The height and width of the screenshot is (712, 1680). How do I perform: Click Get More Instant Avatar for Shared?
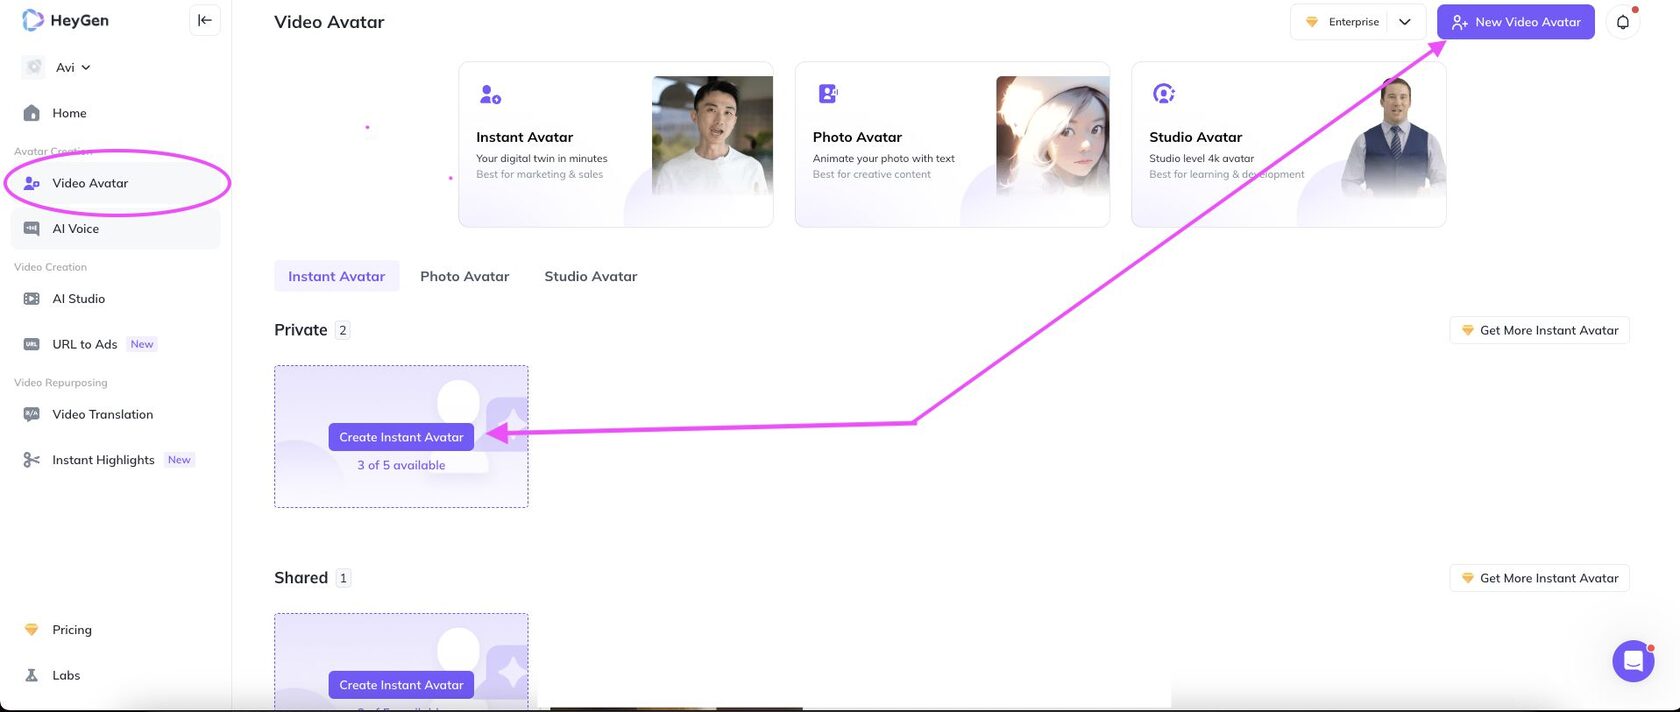[1539, 578]
